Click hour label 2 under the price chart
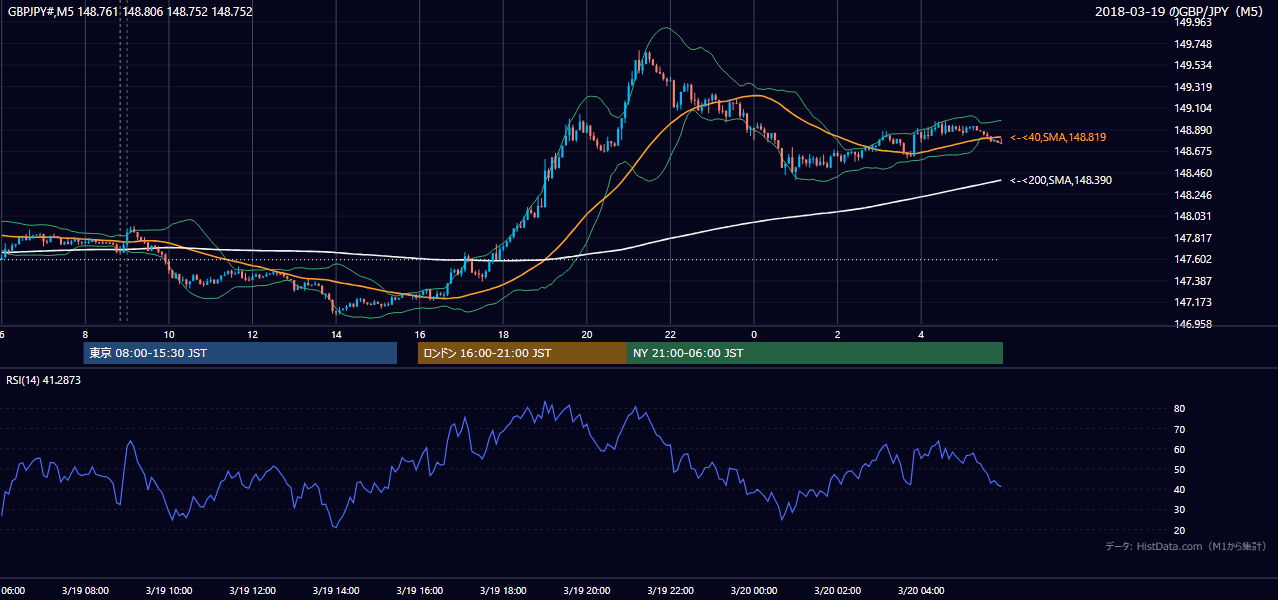Screen dimensions: 1278x600 click(837, 334)
